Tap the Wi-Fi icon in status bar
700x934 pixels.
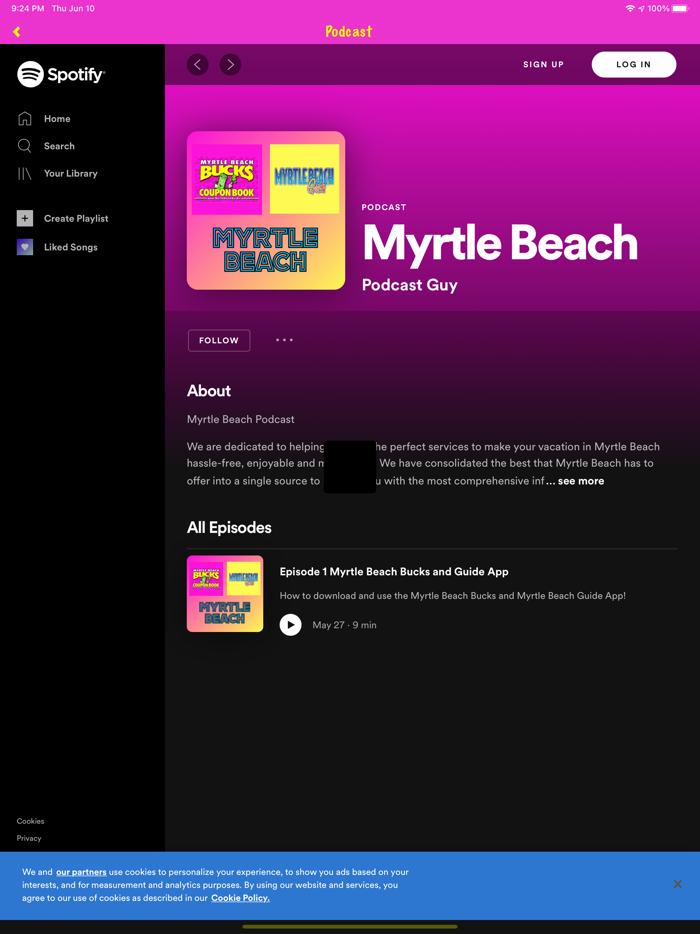630,8
